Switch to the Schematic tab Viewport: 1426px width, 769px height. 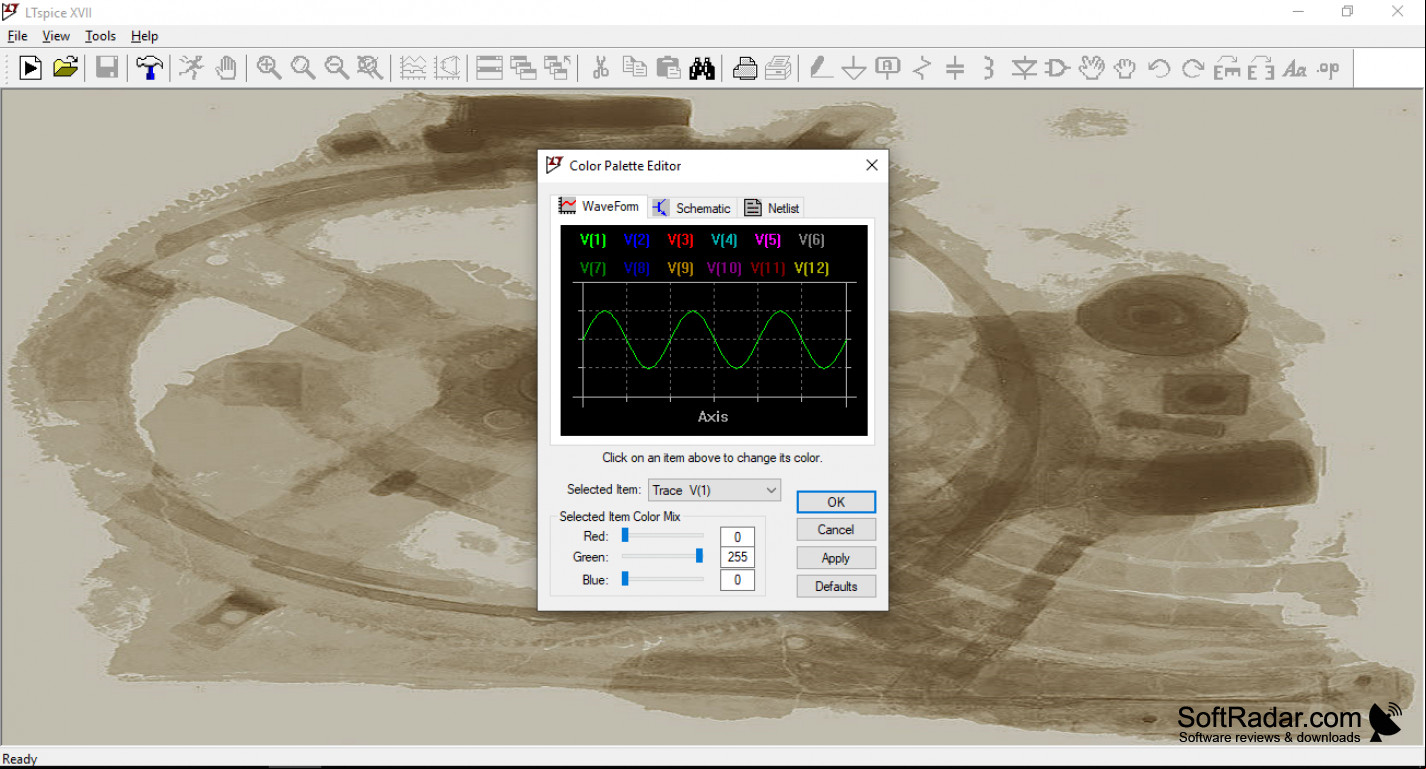(x=693, y=208)
